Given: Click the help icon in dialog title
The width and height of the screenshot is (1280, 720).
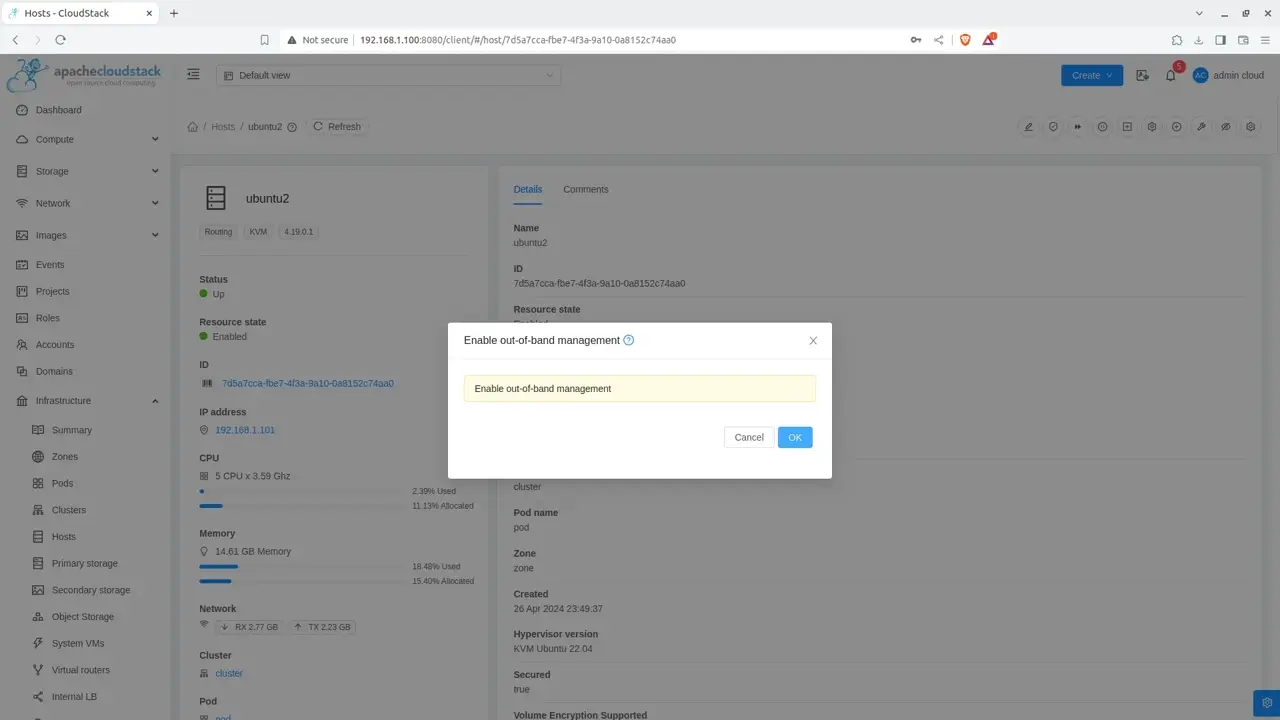Looking at the screenshot, I should (x=629, y=340).
